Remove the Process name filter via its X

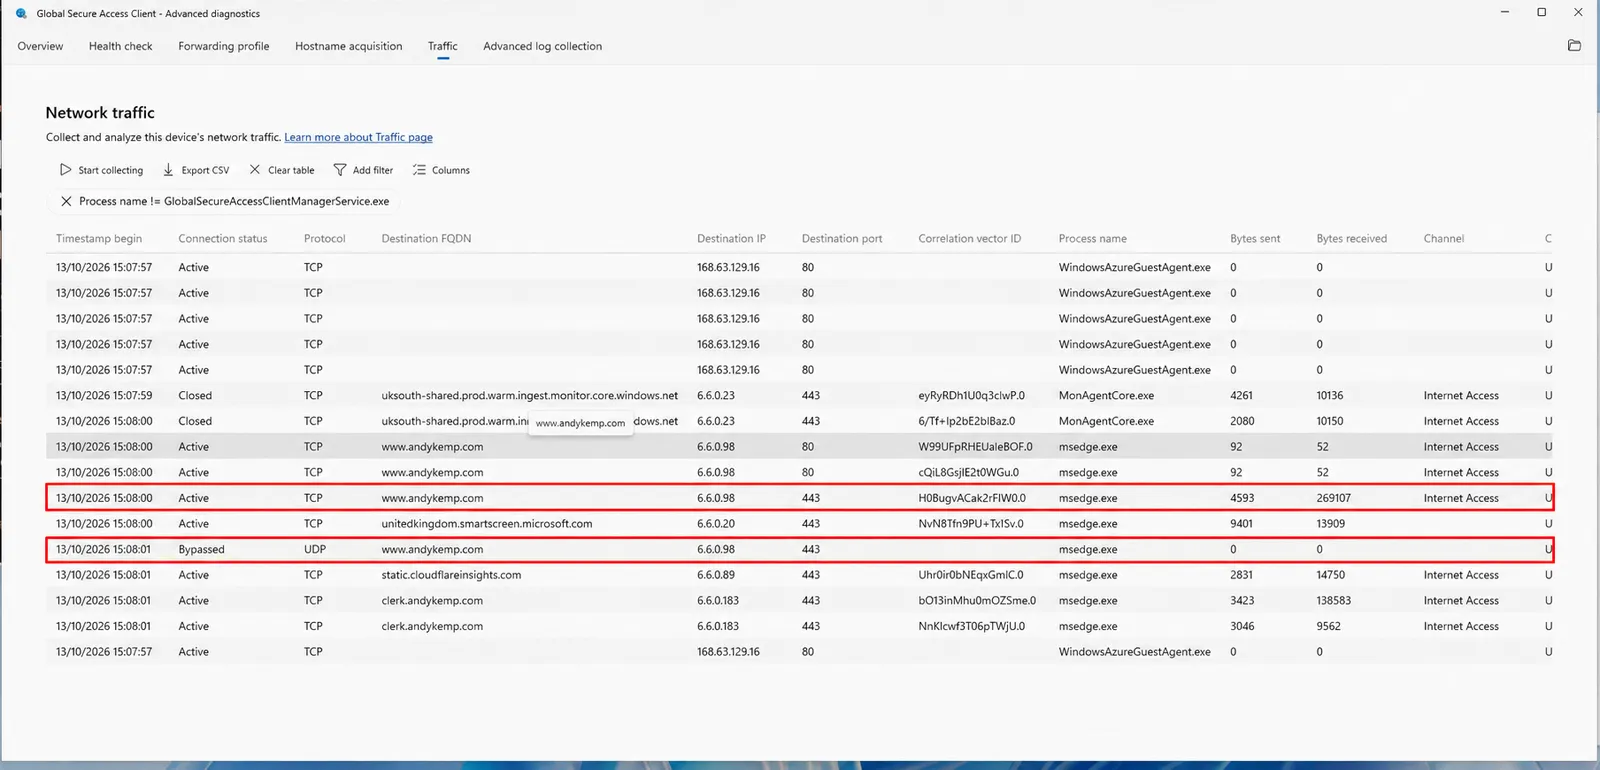66,201
